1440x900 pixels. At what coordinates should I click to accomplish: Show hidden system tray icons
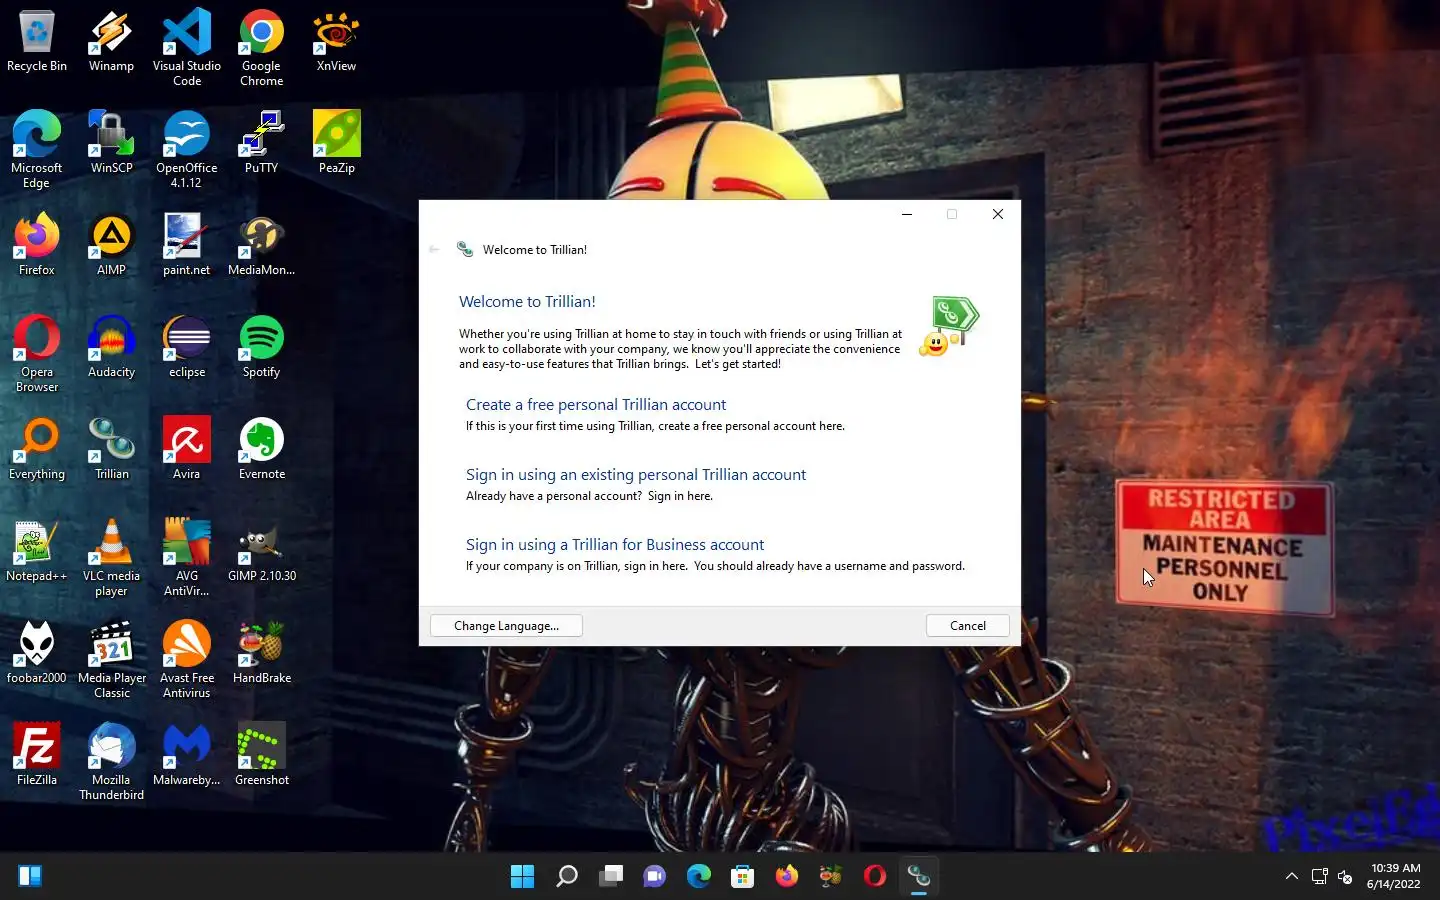pyautogui.click(x=1291, y=876)
